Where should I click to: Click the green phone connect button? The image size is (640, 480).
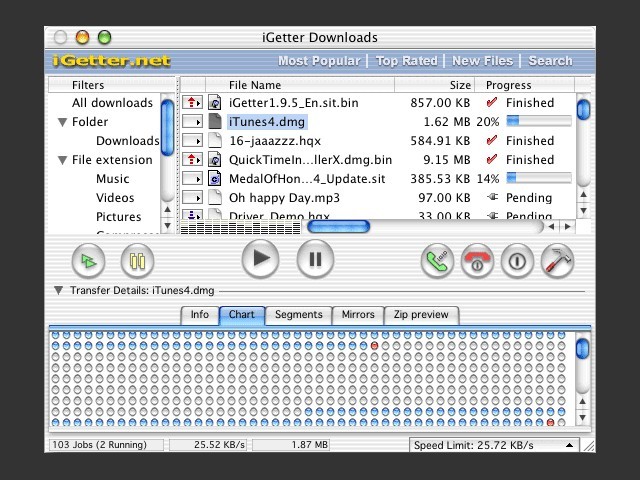click(437, 261)
